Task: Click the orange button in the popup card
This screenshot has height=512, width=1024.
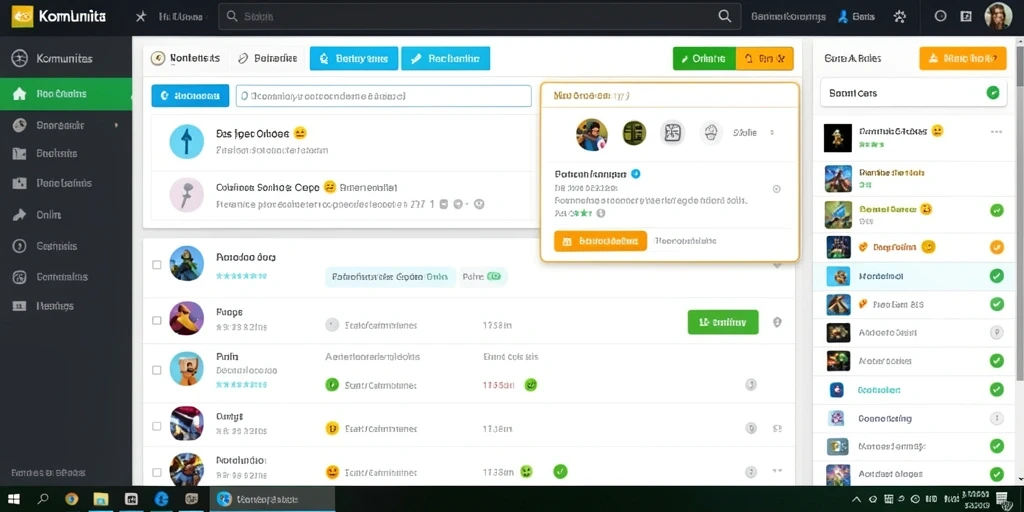Action: (x=600, y=241)
